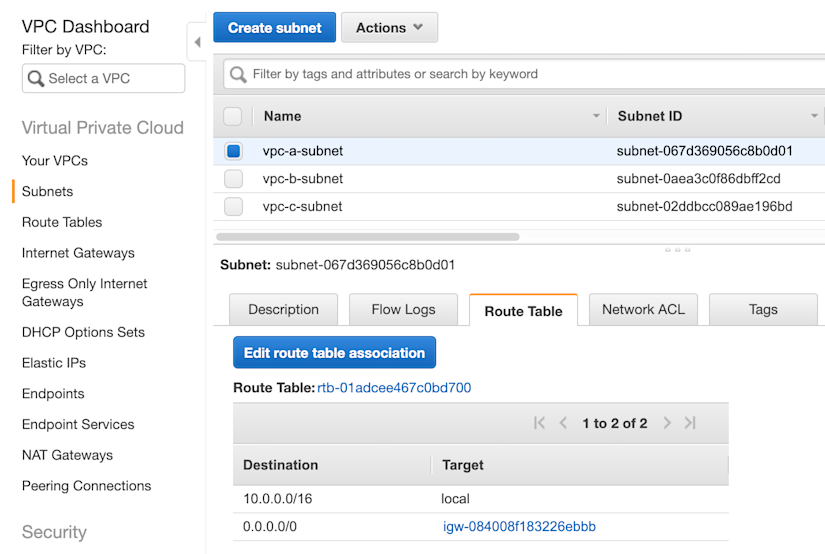This screenshot has width=825, height=554.
Task: Click the horizontal scrollbar under subnet list
Action: pyautogui.click(x=368, y=237)
